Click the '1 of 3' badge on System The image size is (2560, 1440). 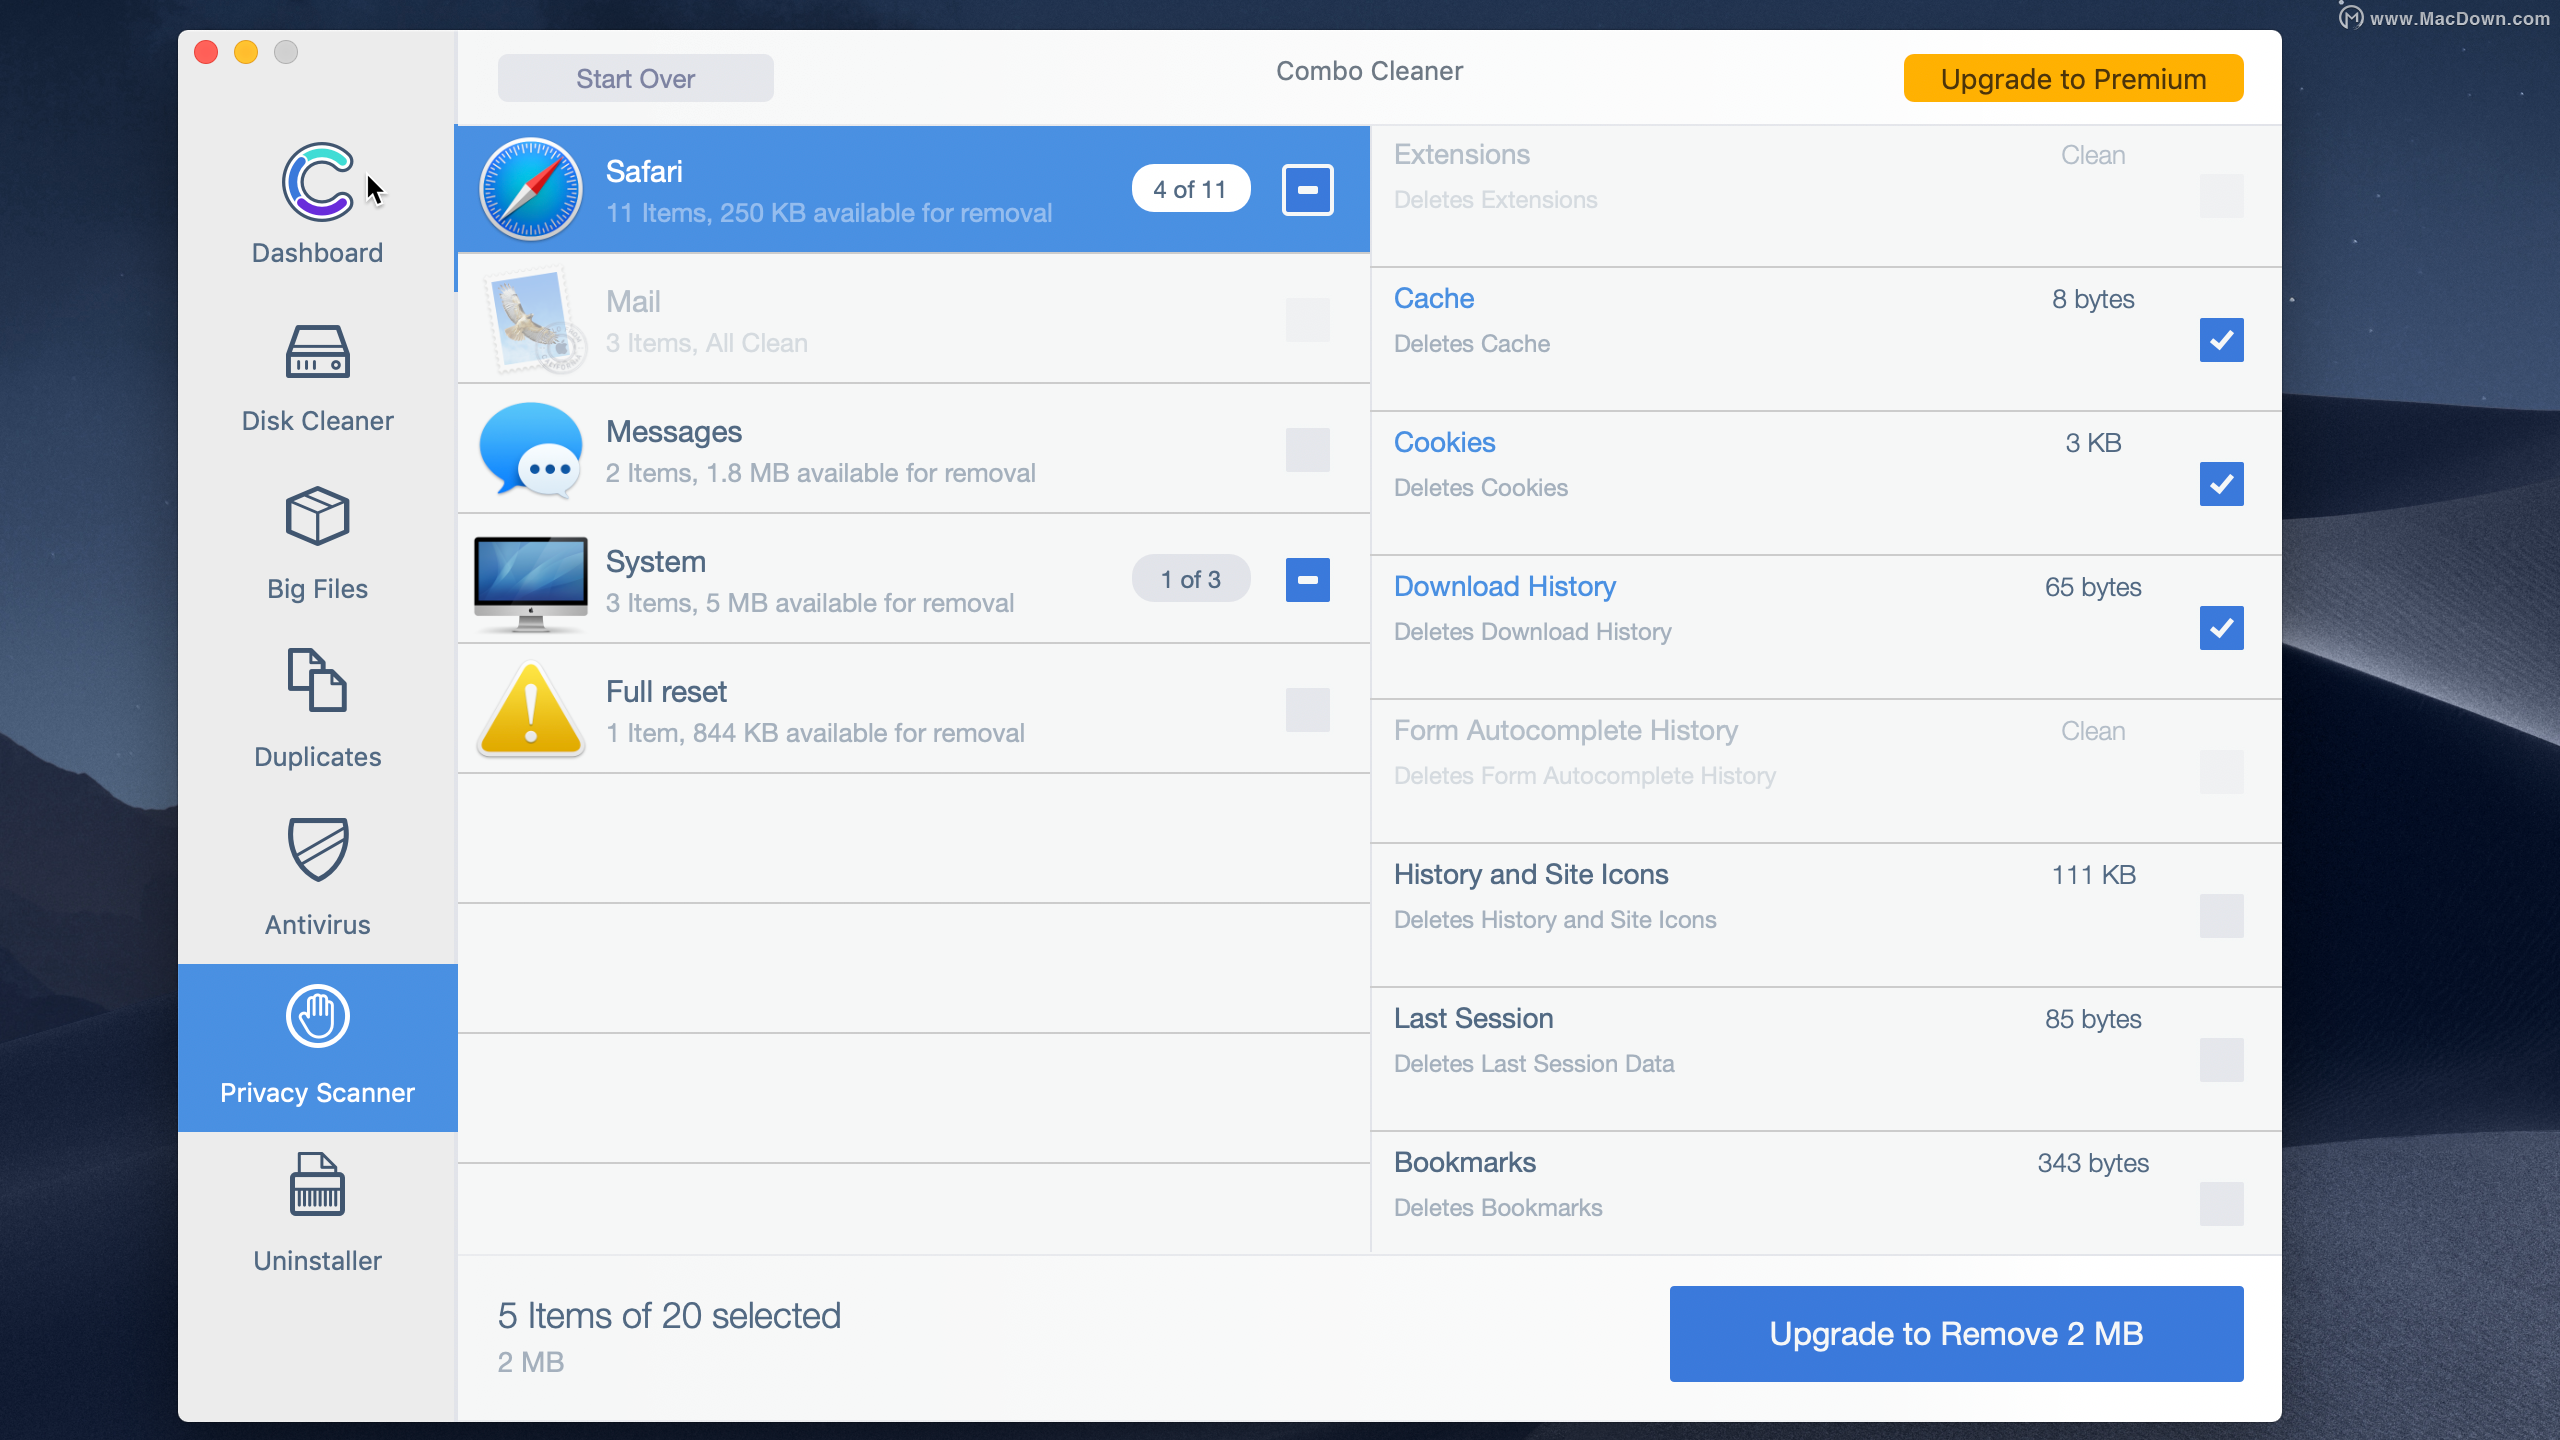pyautogui.click(x=1191, y=579)
